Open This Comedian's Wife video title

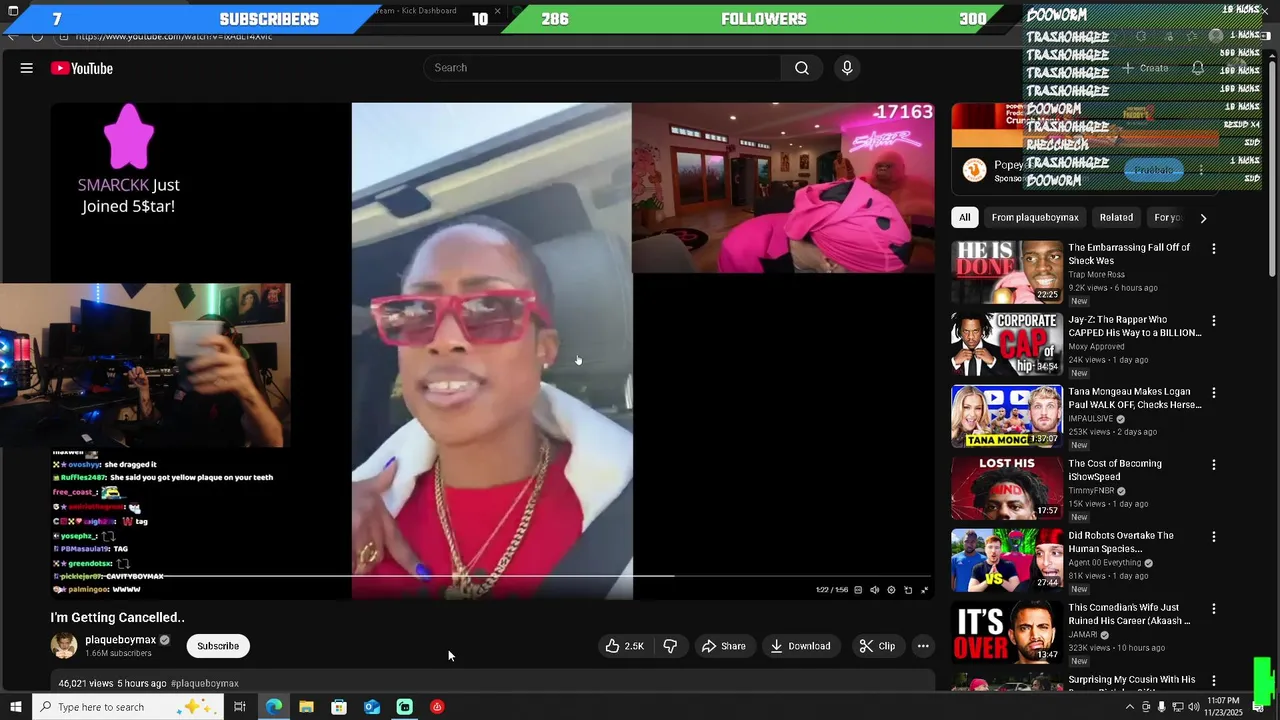1129,614
